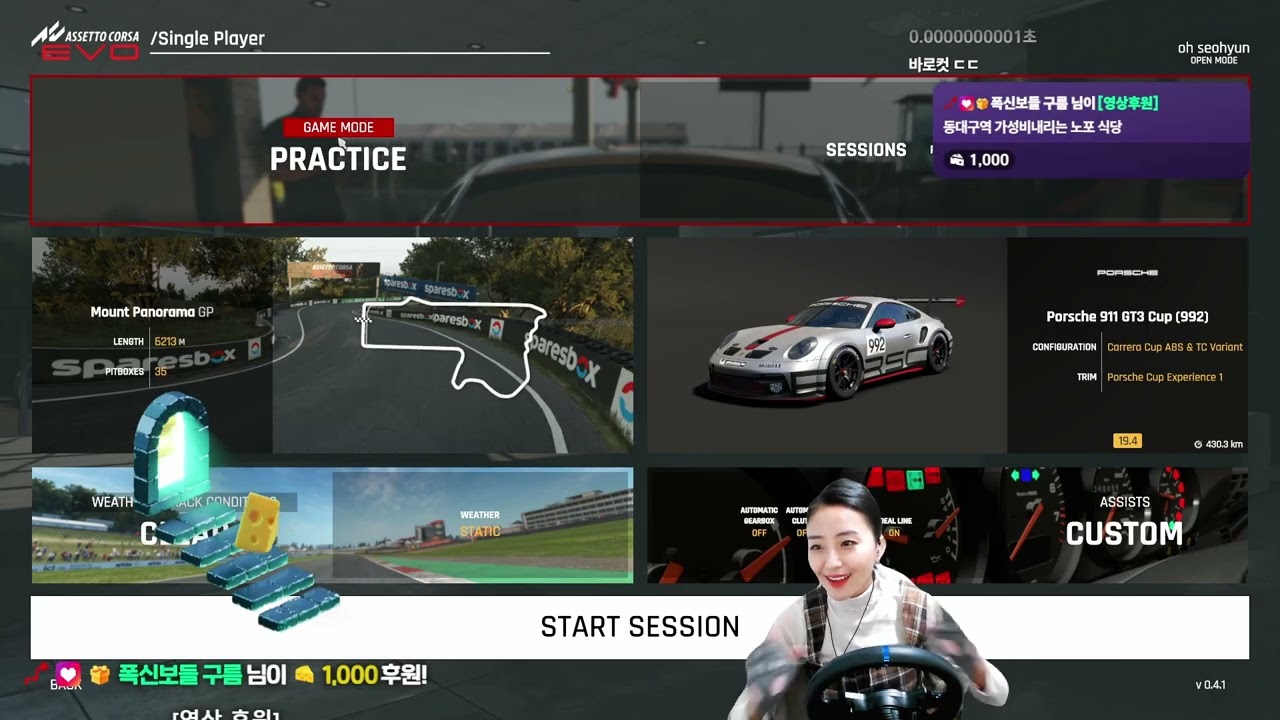Click the v 0.4.1 version label
Viewport: 1280px width, 720px height.
click(1210, 685)
